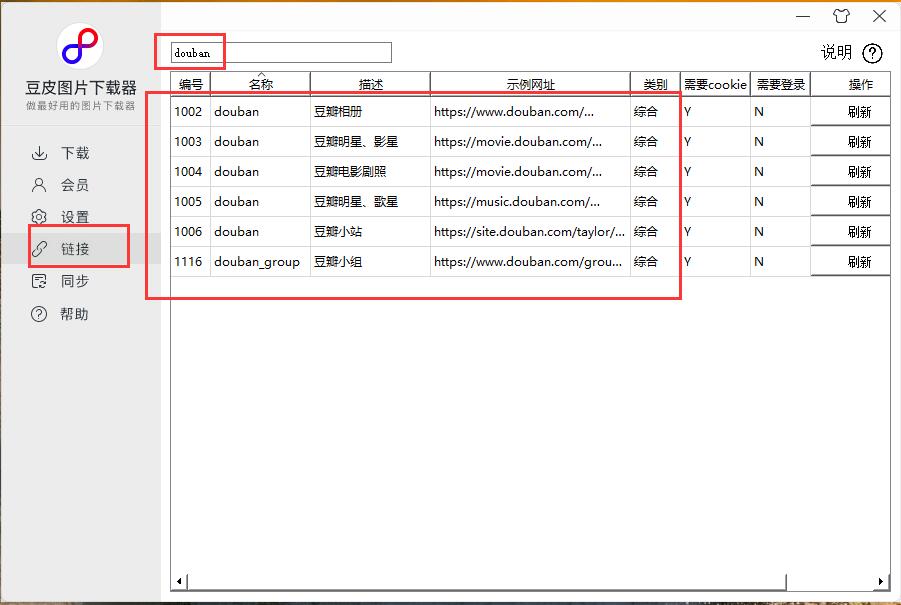
Task: Click the https://www.douban.com/grou... URL cell
Action: [530, 261]
